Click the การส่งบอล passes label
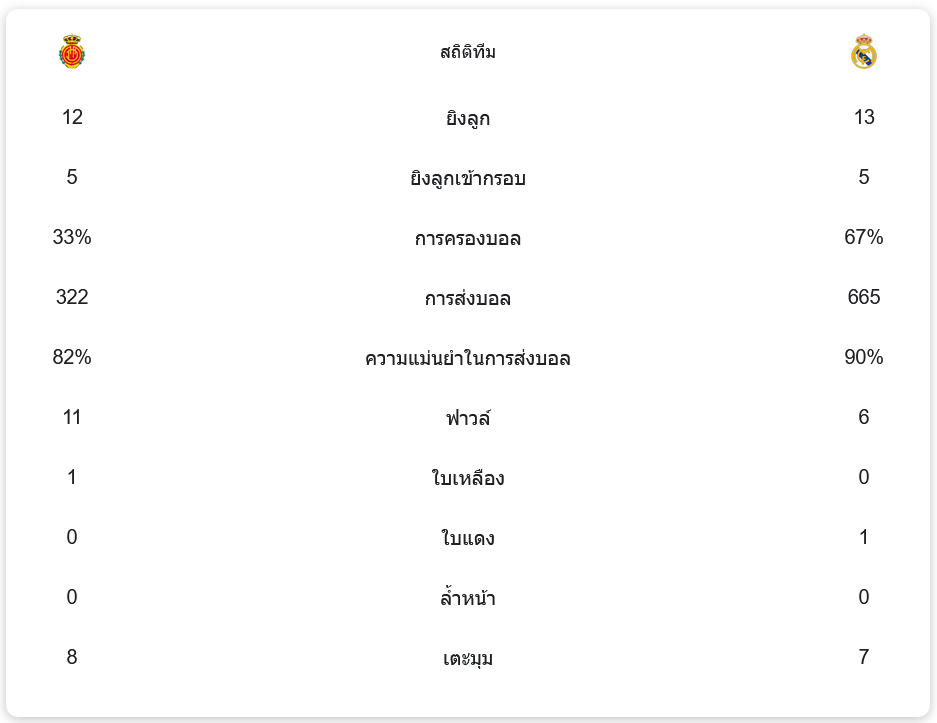This screenshot has width=937, height=723. coord(468,299)
